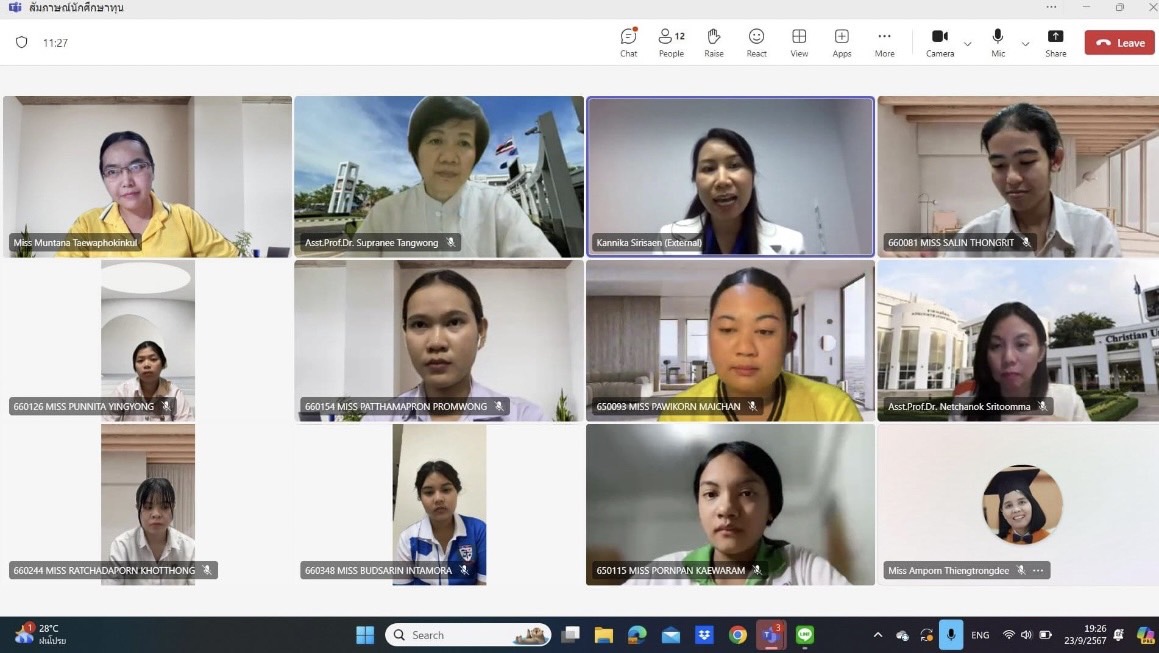Toggle the Mic mute button
Screen dimensions: 1159x653
998,42
